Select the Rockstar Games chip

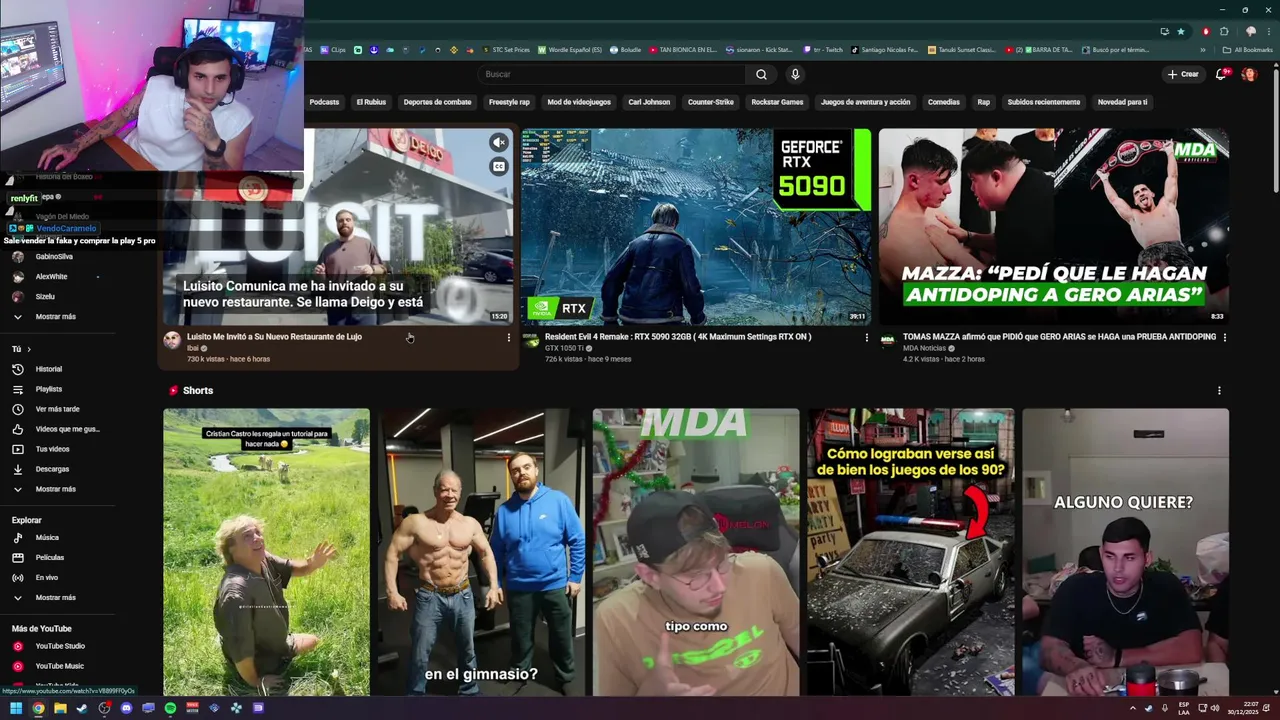click(x=777, y=102)
